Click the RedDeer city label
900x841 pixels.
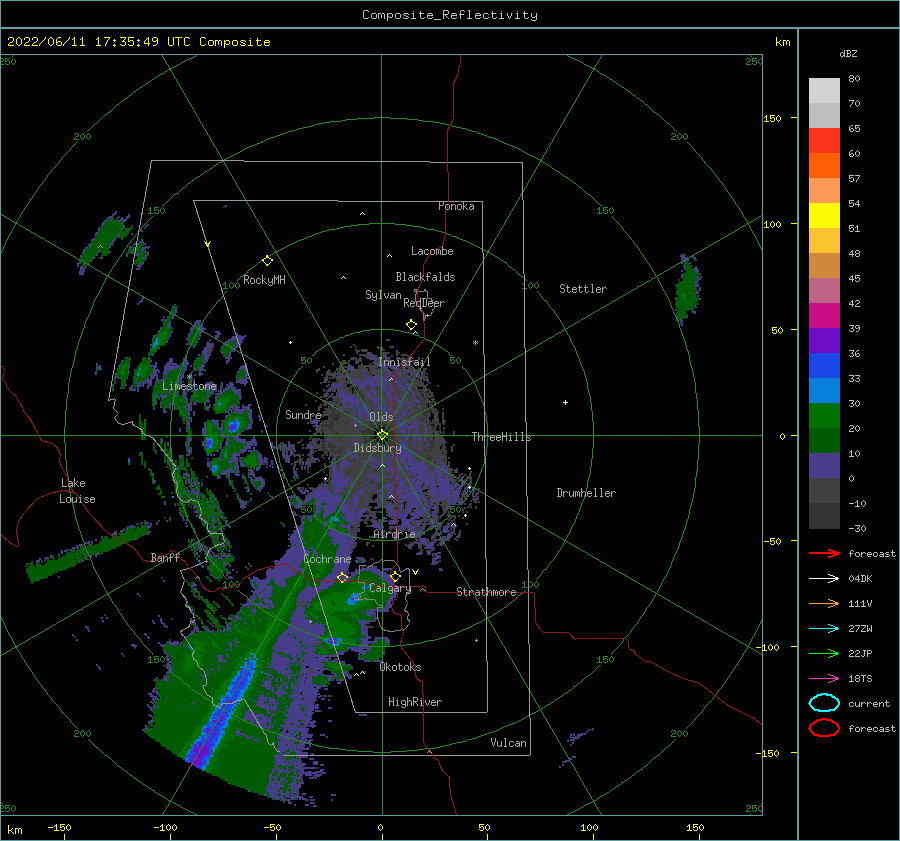click(x=424, y=303)
